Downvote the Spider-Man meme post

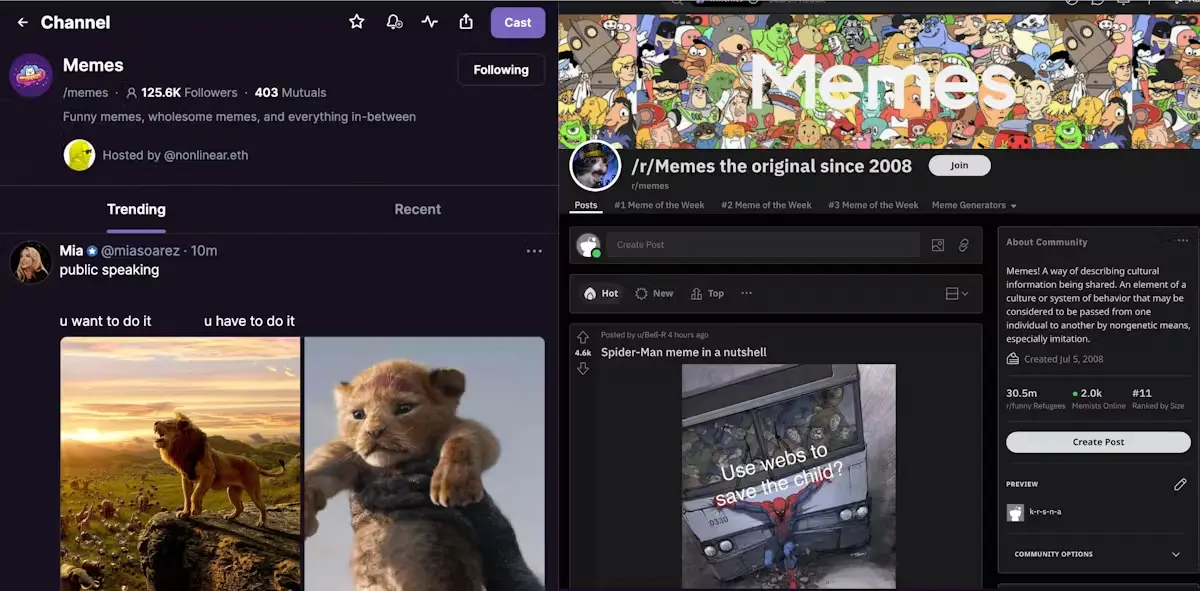point(583,369)
